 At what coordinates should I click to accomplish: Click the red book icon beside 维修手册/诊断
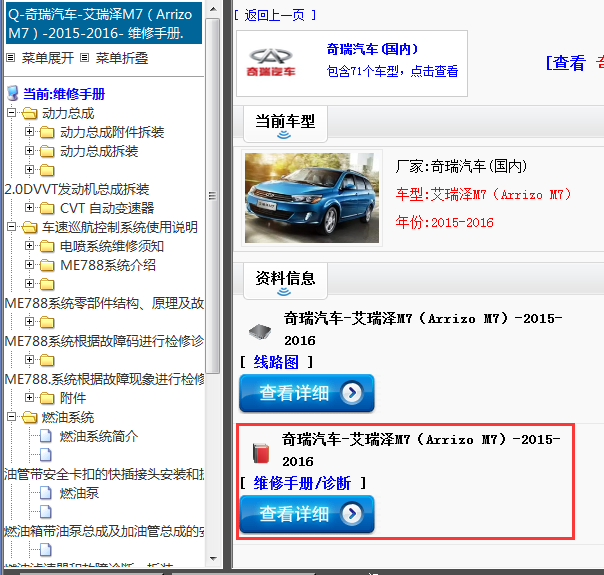click(261, 453)
